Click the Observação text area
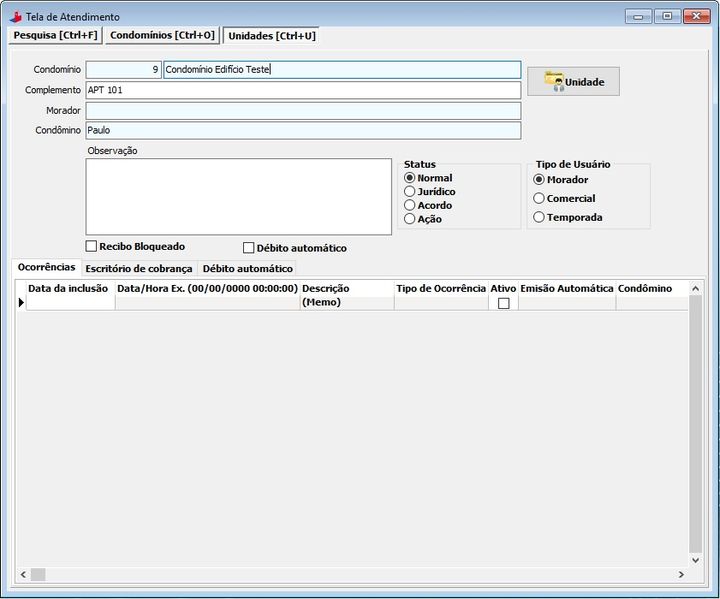 [x=238, y=196]
